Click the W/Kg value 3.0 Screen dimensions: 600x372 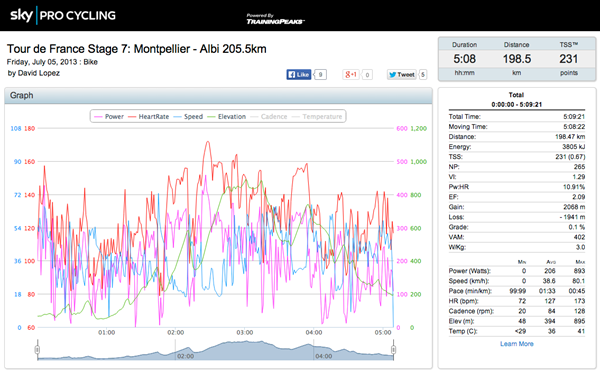point(580,247)
